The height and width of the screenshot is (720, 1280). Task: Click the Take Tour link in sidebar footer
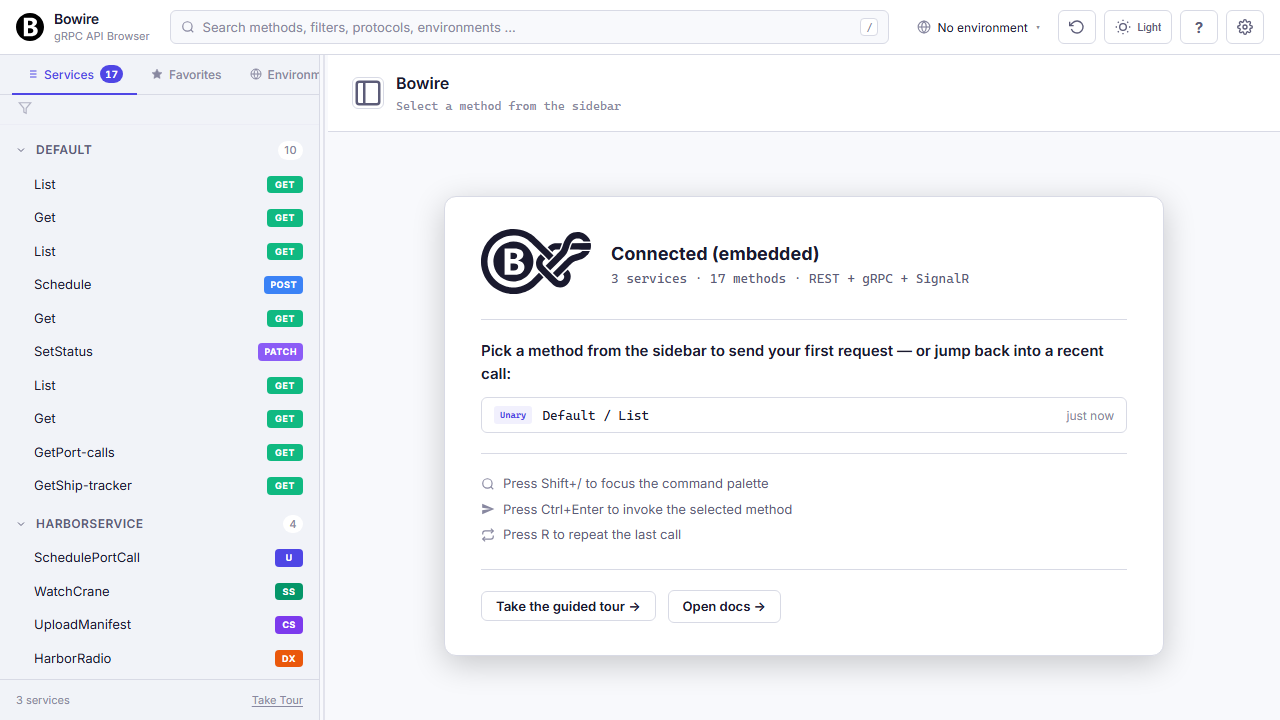[x=277, y=700]
